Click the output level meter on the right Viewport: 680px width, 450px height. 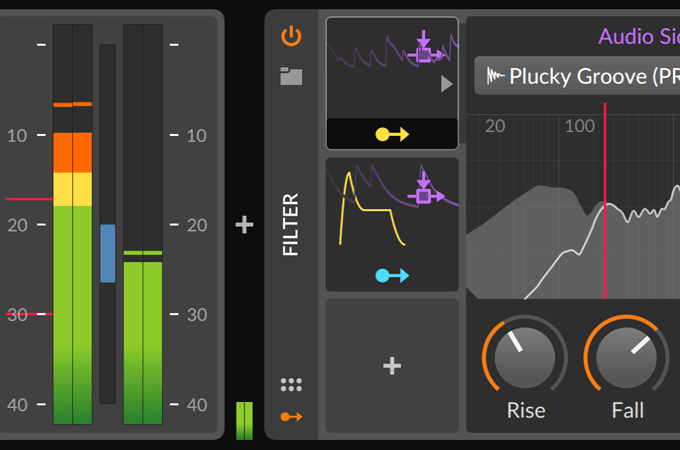[x=143, y=224]
